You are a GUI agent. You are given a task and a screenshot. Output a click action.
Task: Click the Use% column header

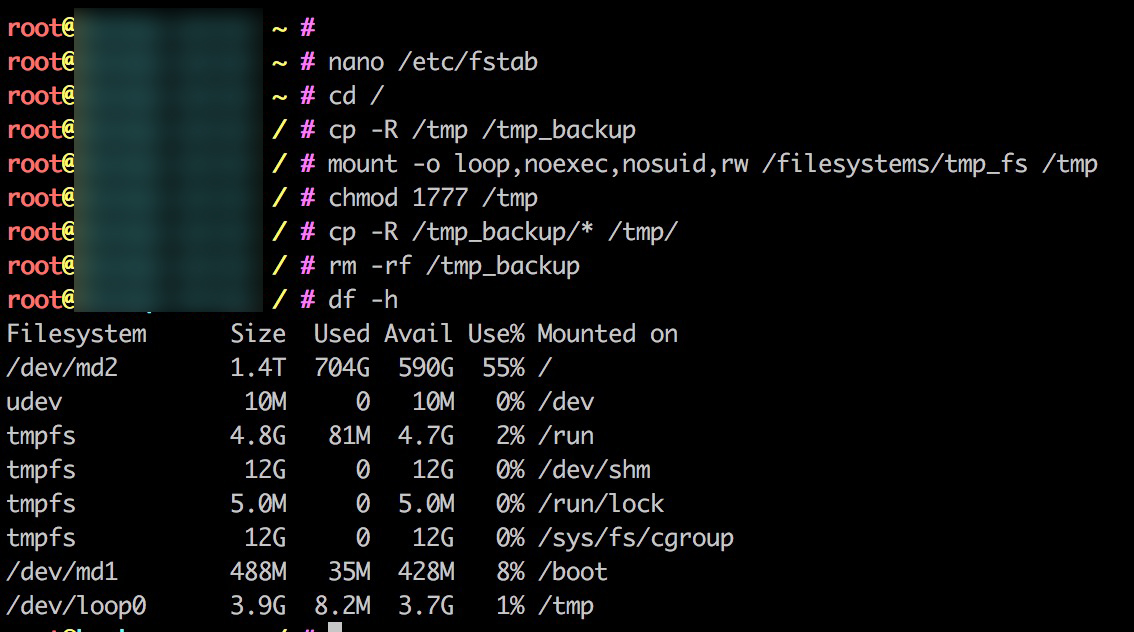[x=496, y=334]
